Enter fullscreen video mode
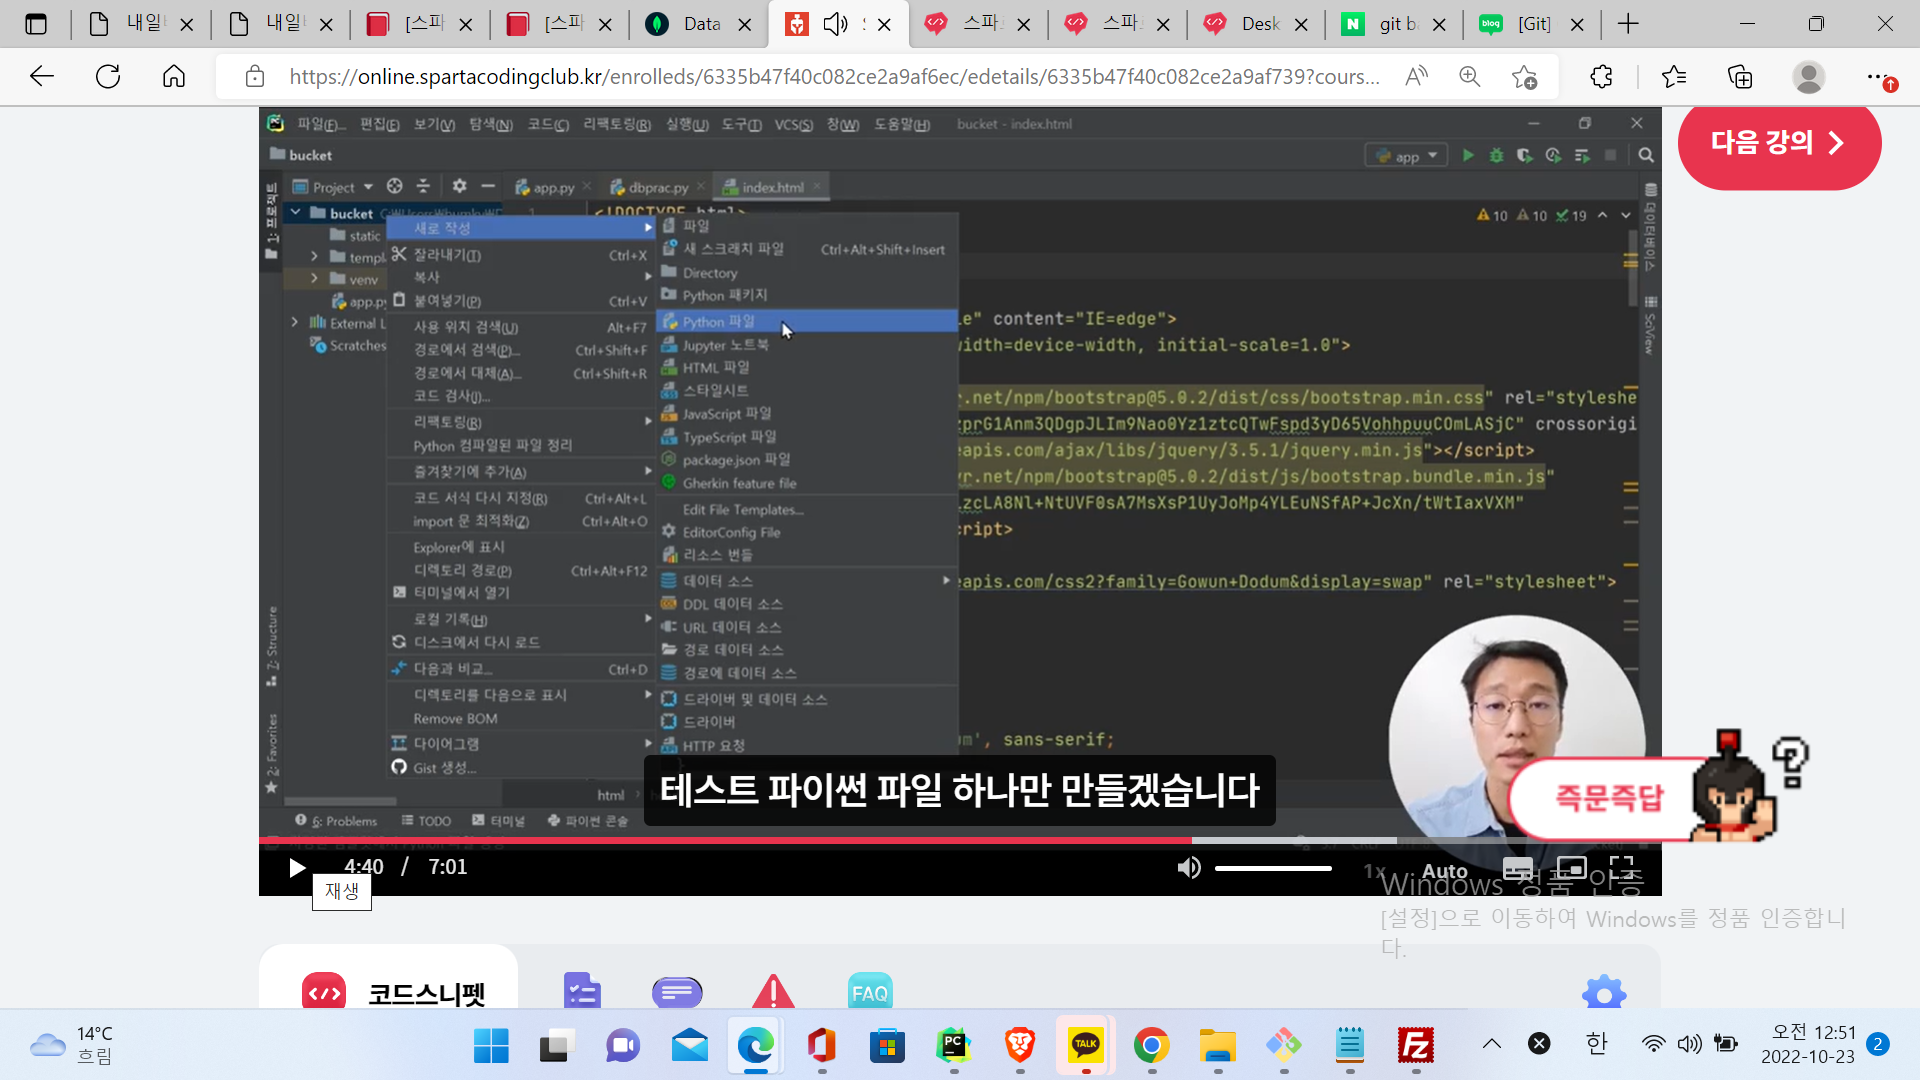The image size is (1920, 1080). point(1622,868)
